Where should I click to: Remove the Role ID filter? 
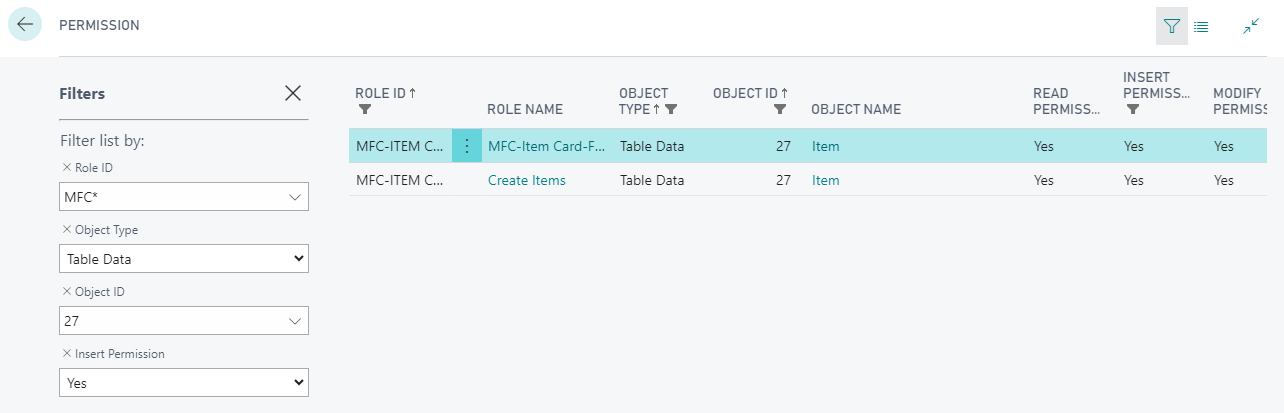click(x=66, y=168)
